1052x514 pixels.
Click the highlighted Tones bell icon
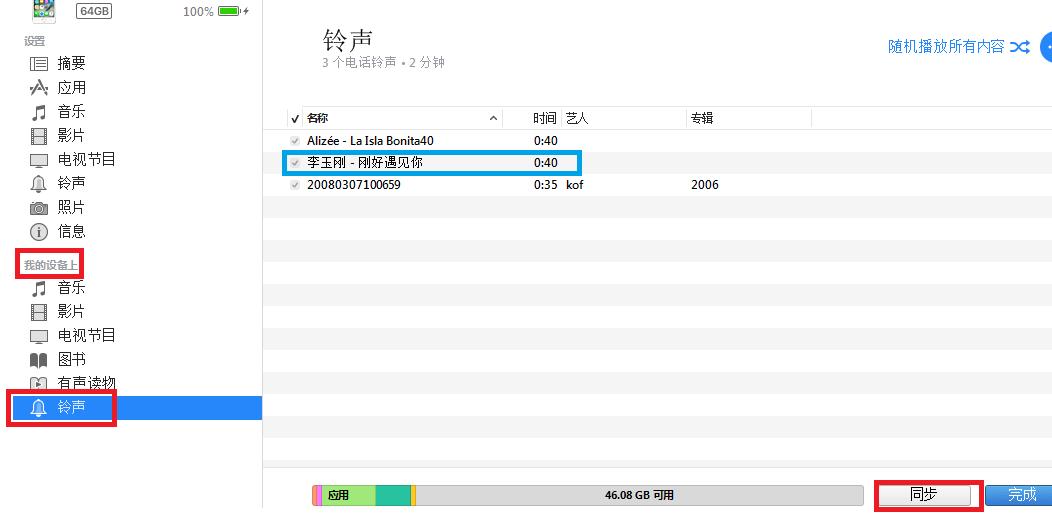click(x=39, y=407)
